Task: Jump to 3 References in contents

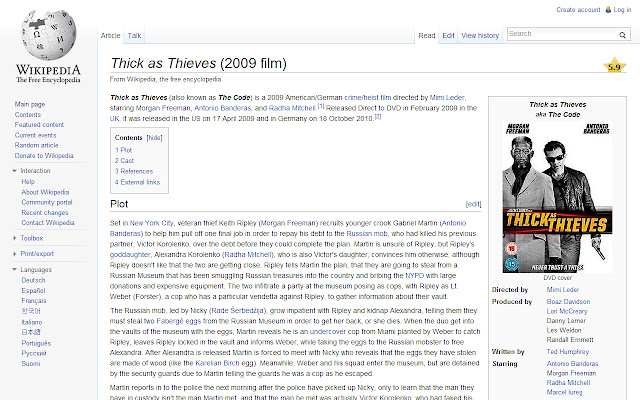Action: click(134, 171)
